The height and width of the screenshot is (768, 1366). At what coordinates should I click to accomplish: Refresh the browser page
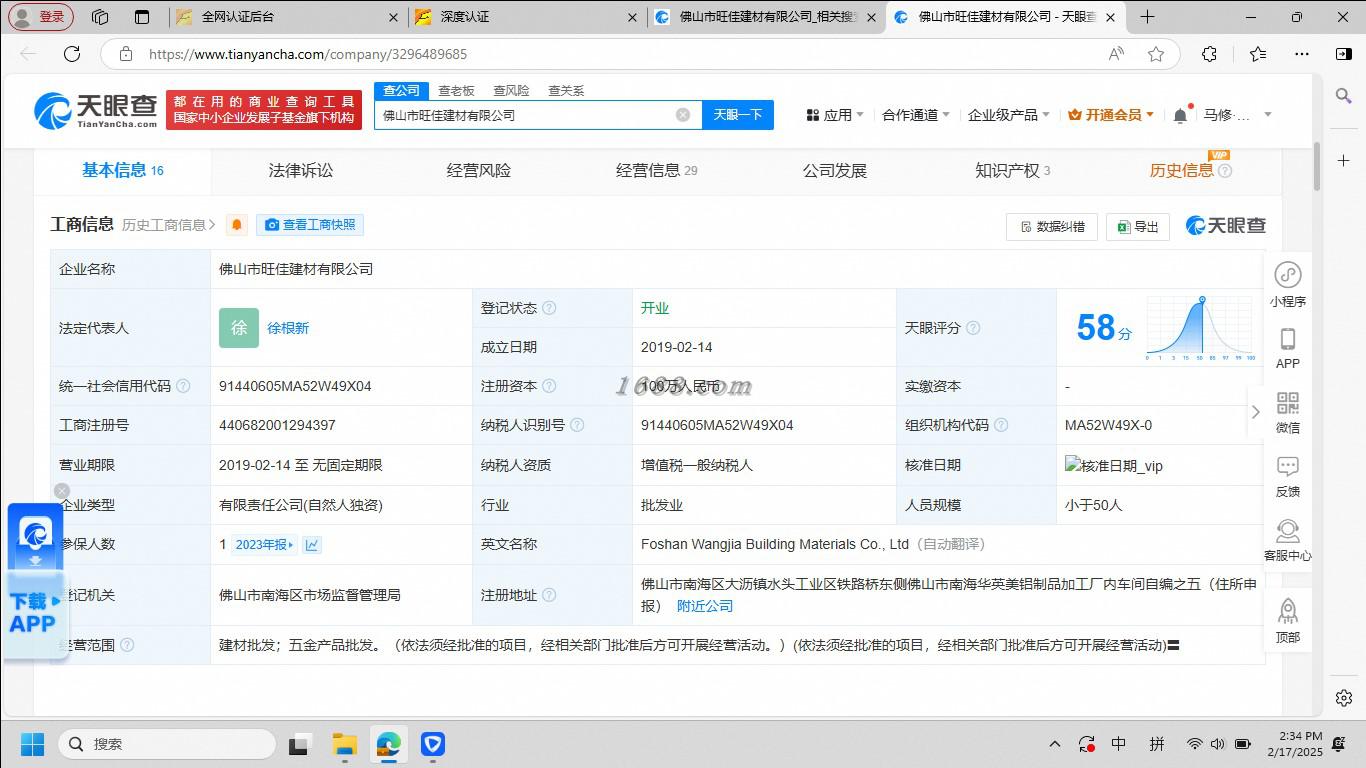[72, 54]
